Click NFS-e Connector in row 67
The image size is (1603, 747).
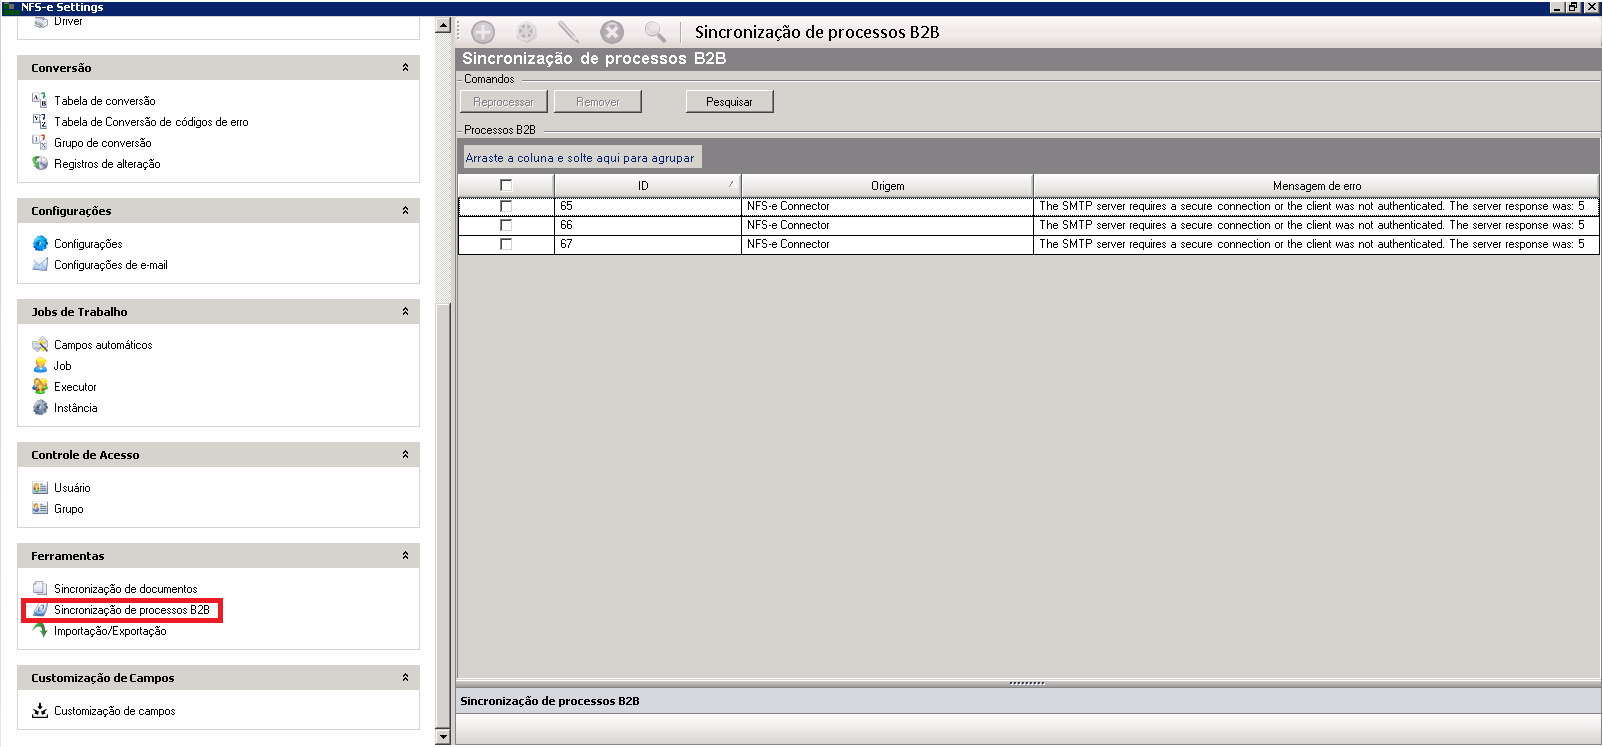click(788, 244)
